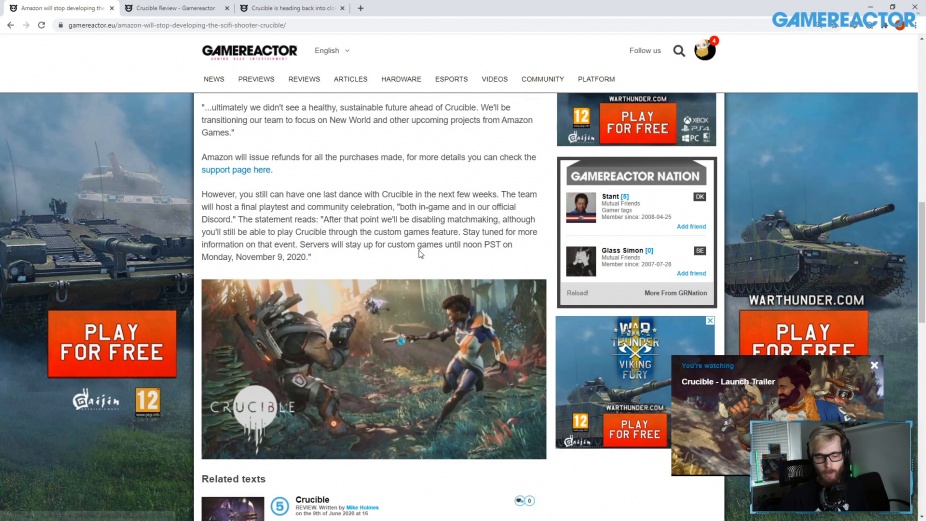Open the comments bubble on Crucible review
This screenshot has height=521, width=926.
pyautogui.click(x=524, y=500)
